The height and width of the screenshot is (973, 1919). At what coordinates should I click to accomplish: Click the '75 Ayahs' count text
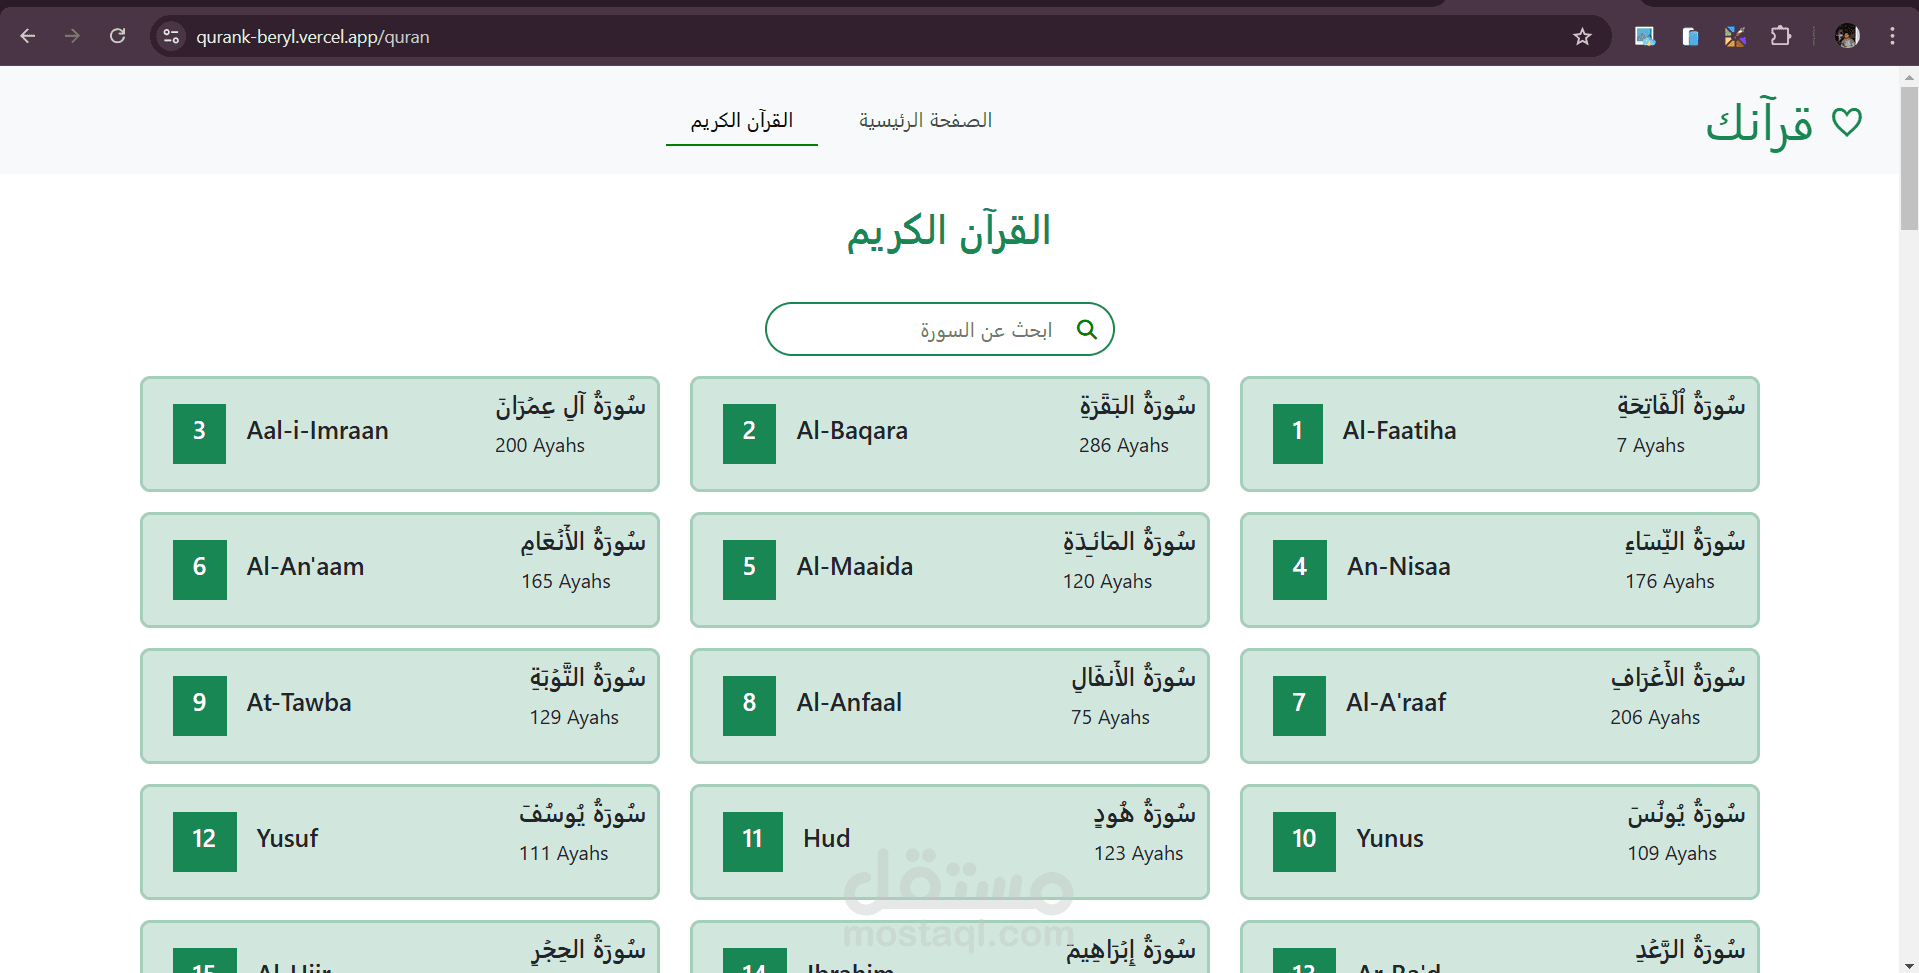tap(1110, 718)
